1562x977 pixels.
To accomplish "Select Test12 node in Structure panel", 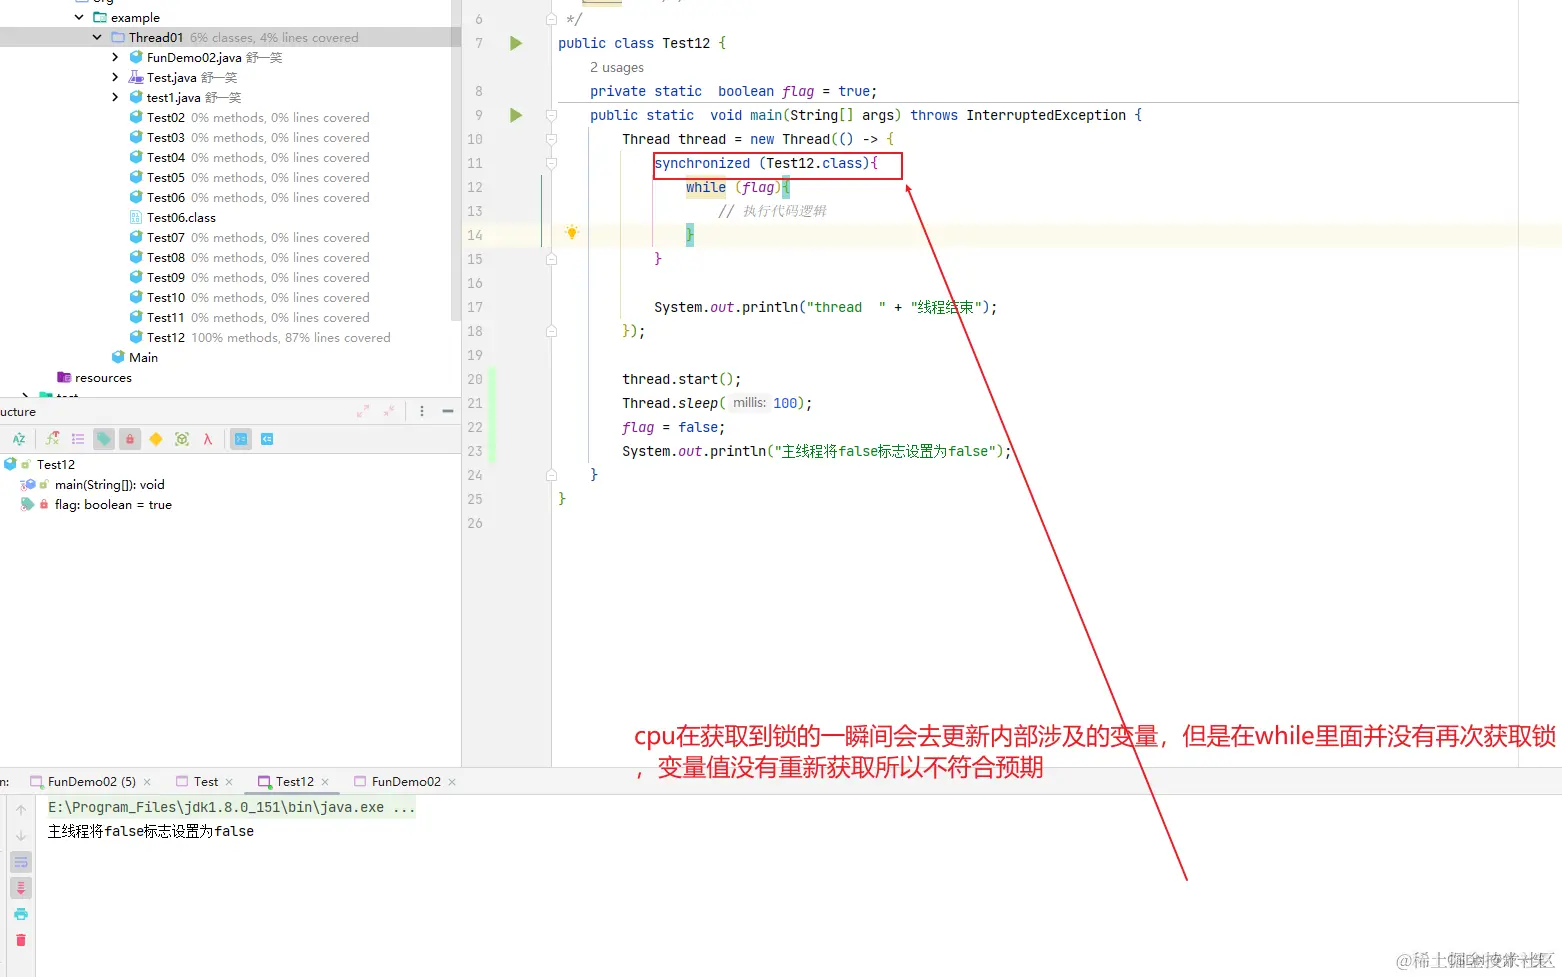I will (x=56, y=464).
